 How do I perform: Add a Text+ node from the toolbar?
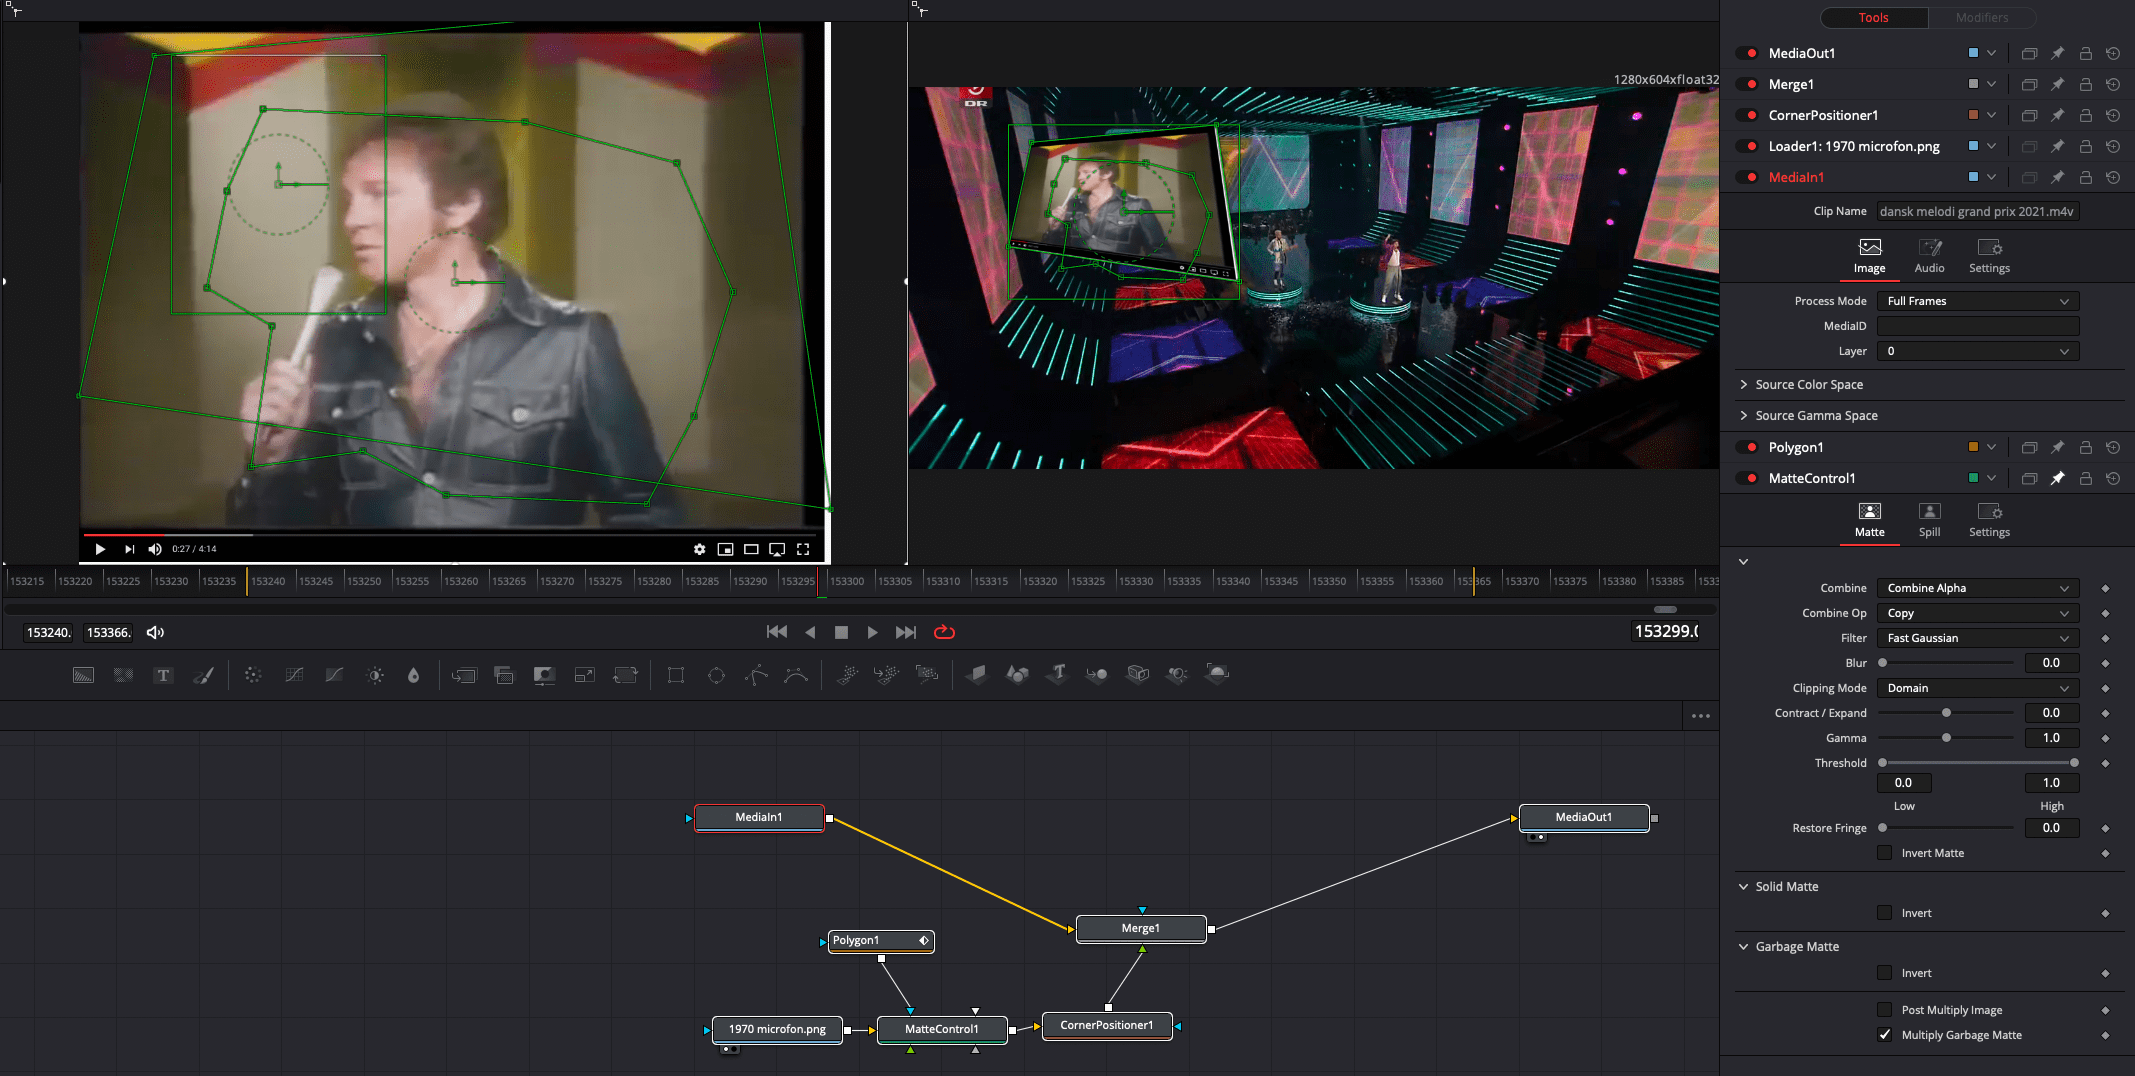(x=163, y=675)
